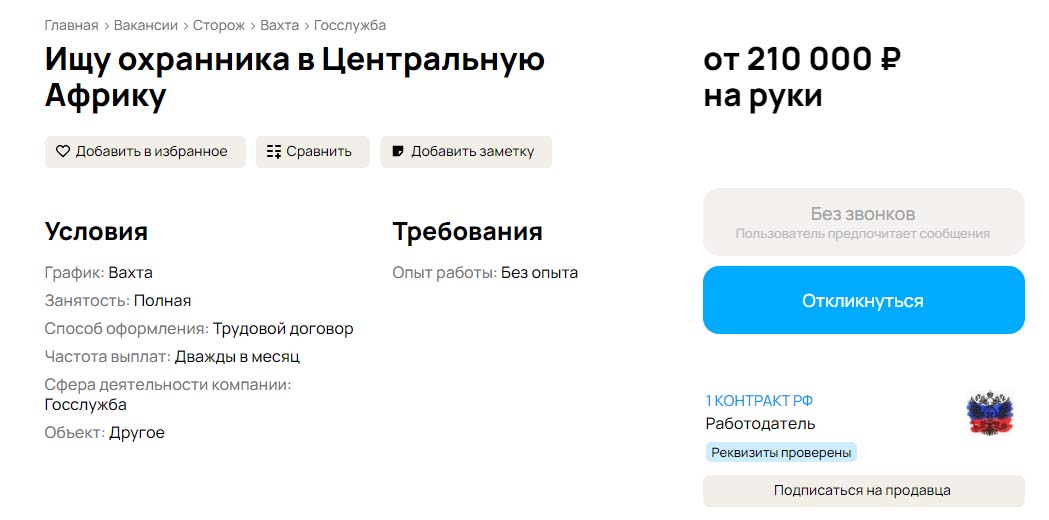Click the Без опыта experience value
Screen dimensions: 1049x520
[539, 273]
